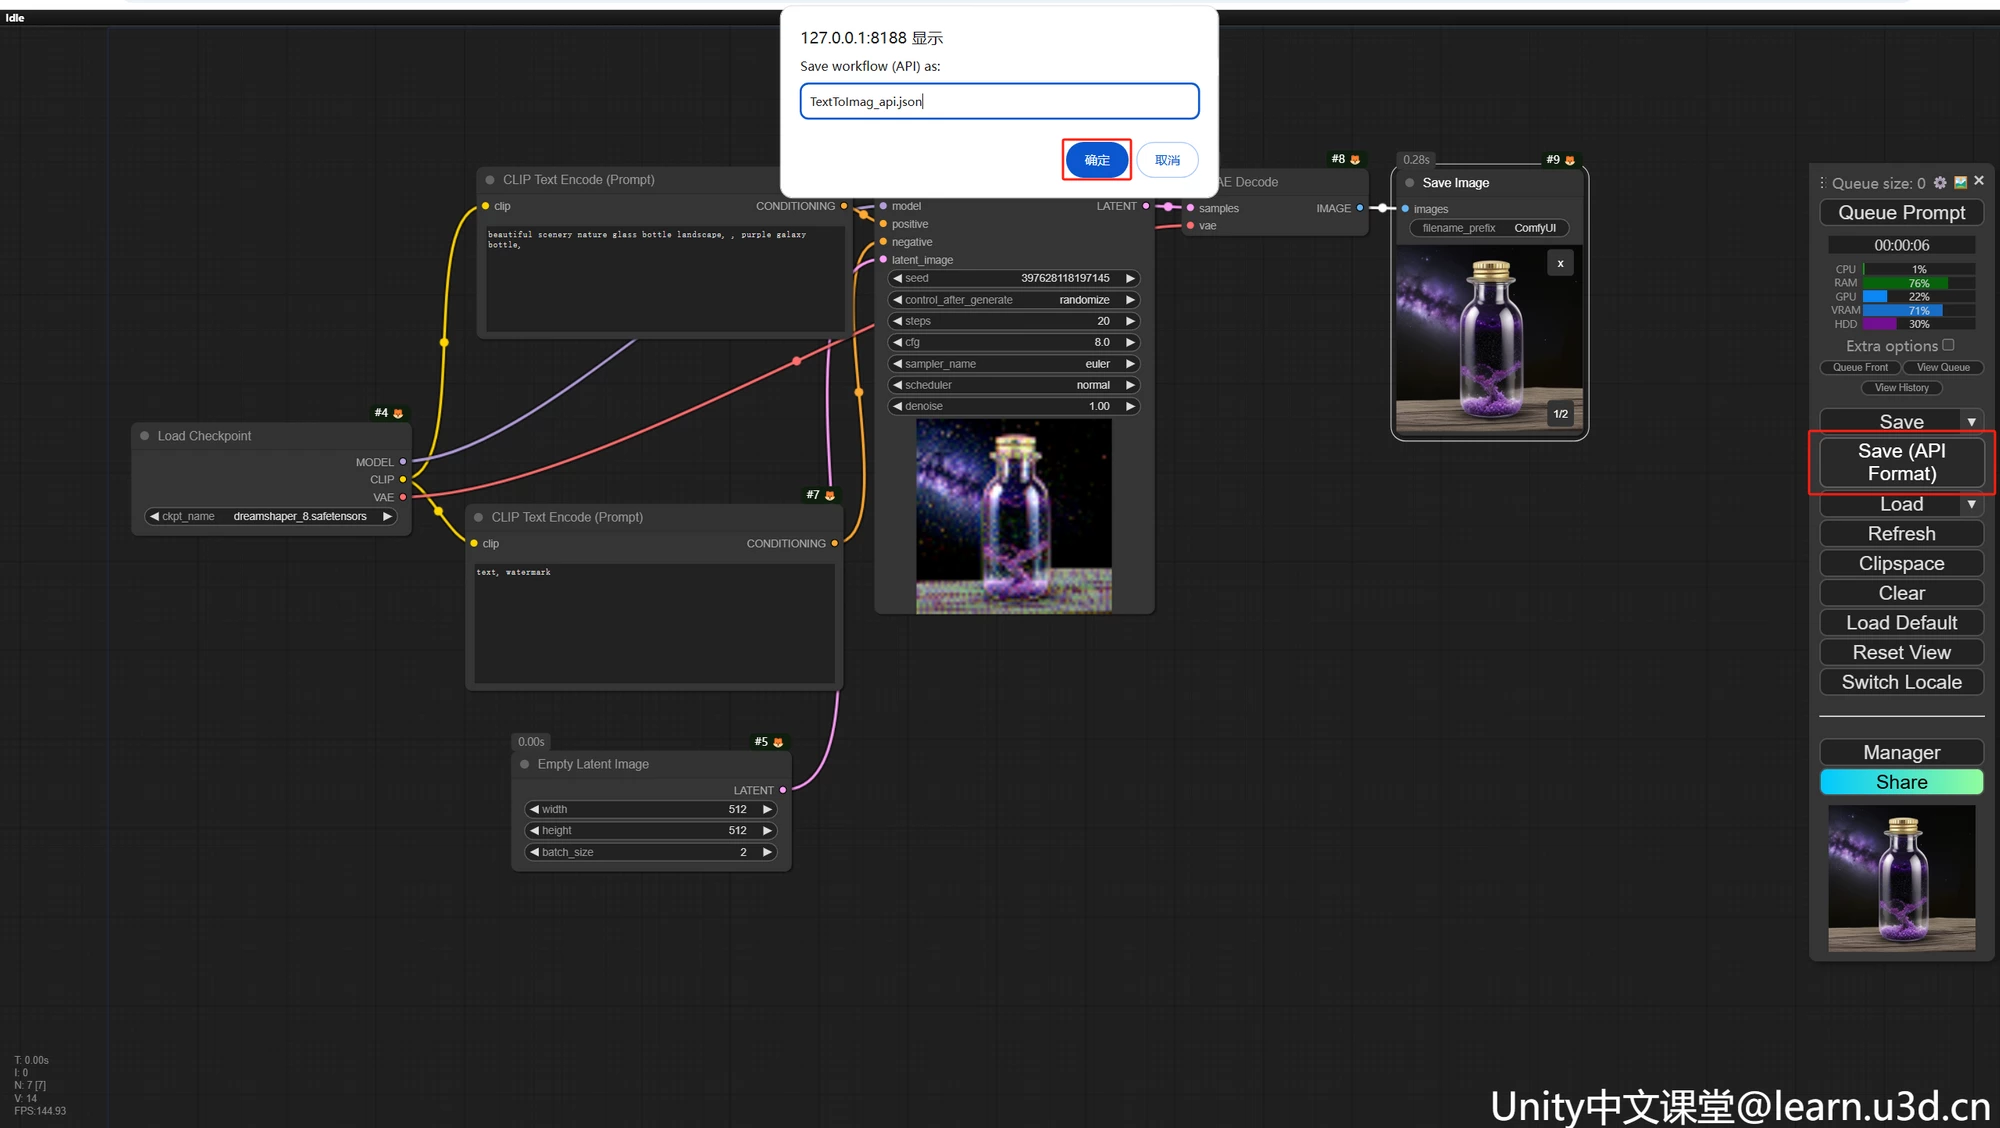The width and height of the screenshot is (2000, 1128).
Task: Click the fox badge on node #4
Action: (x=398, y=413)
